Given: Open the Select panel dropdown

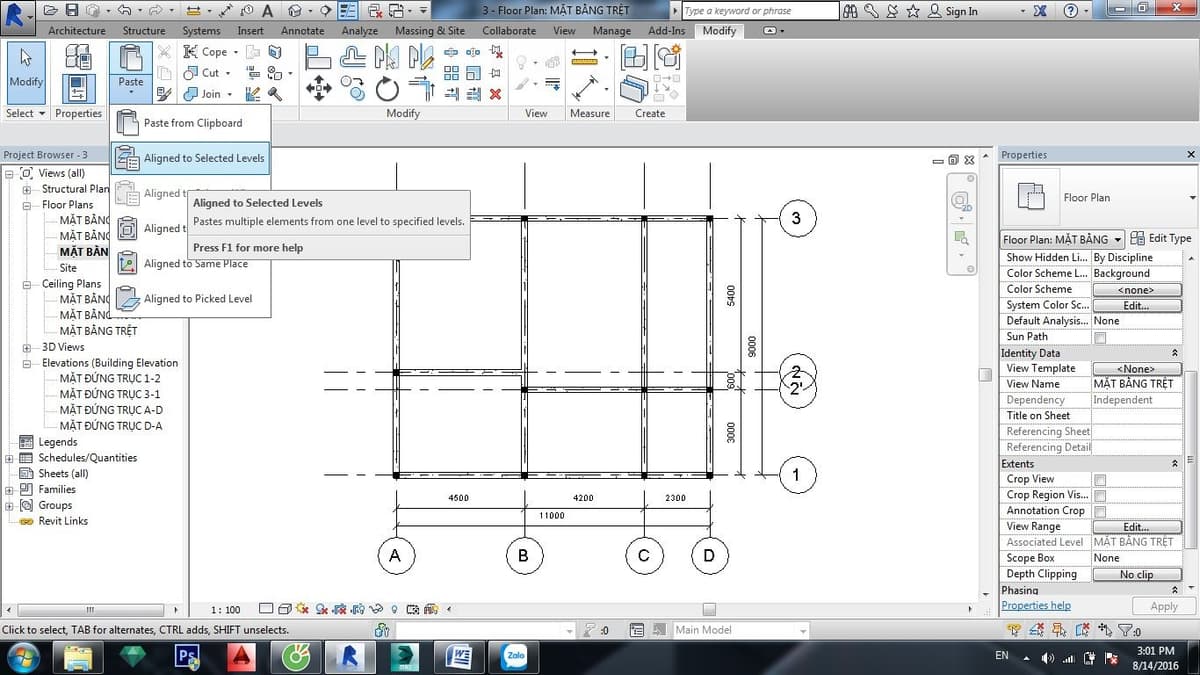Looking at the screenshot, I should tap(25, 113).
